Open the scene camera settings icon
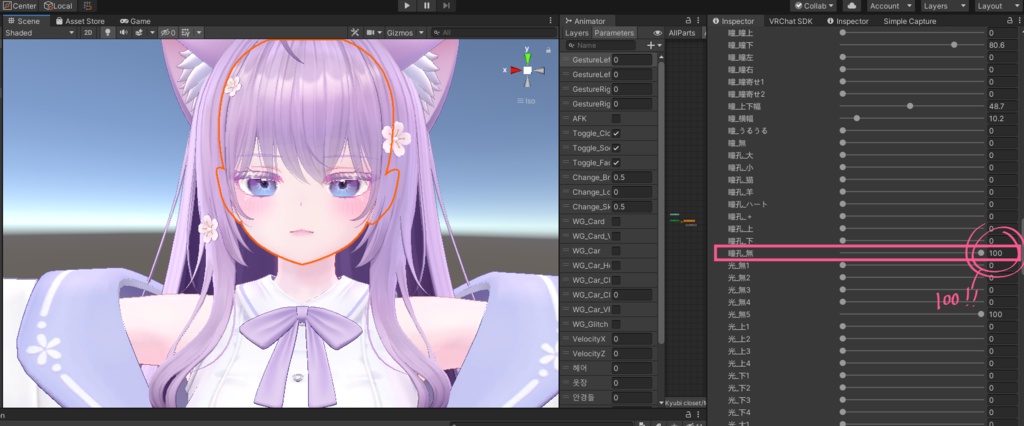Image resolution: width=1024 pixels, height=426 pixels. [x=371, y=33]
